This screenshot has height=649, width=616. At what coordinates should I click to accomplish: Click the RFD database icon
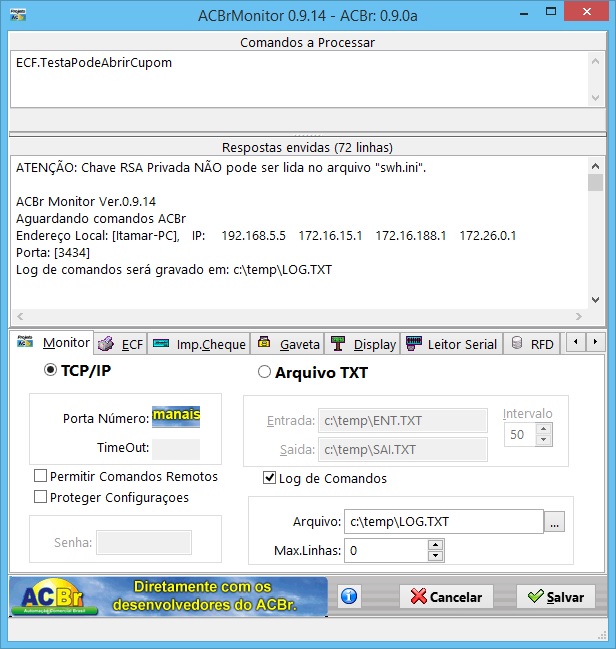click(516, 343)
